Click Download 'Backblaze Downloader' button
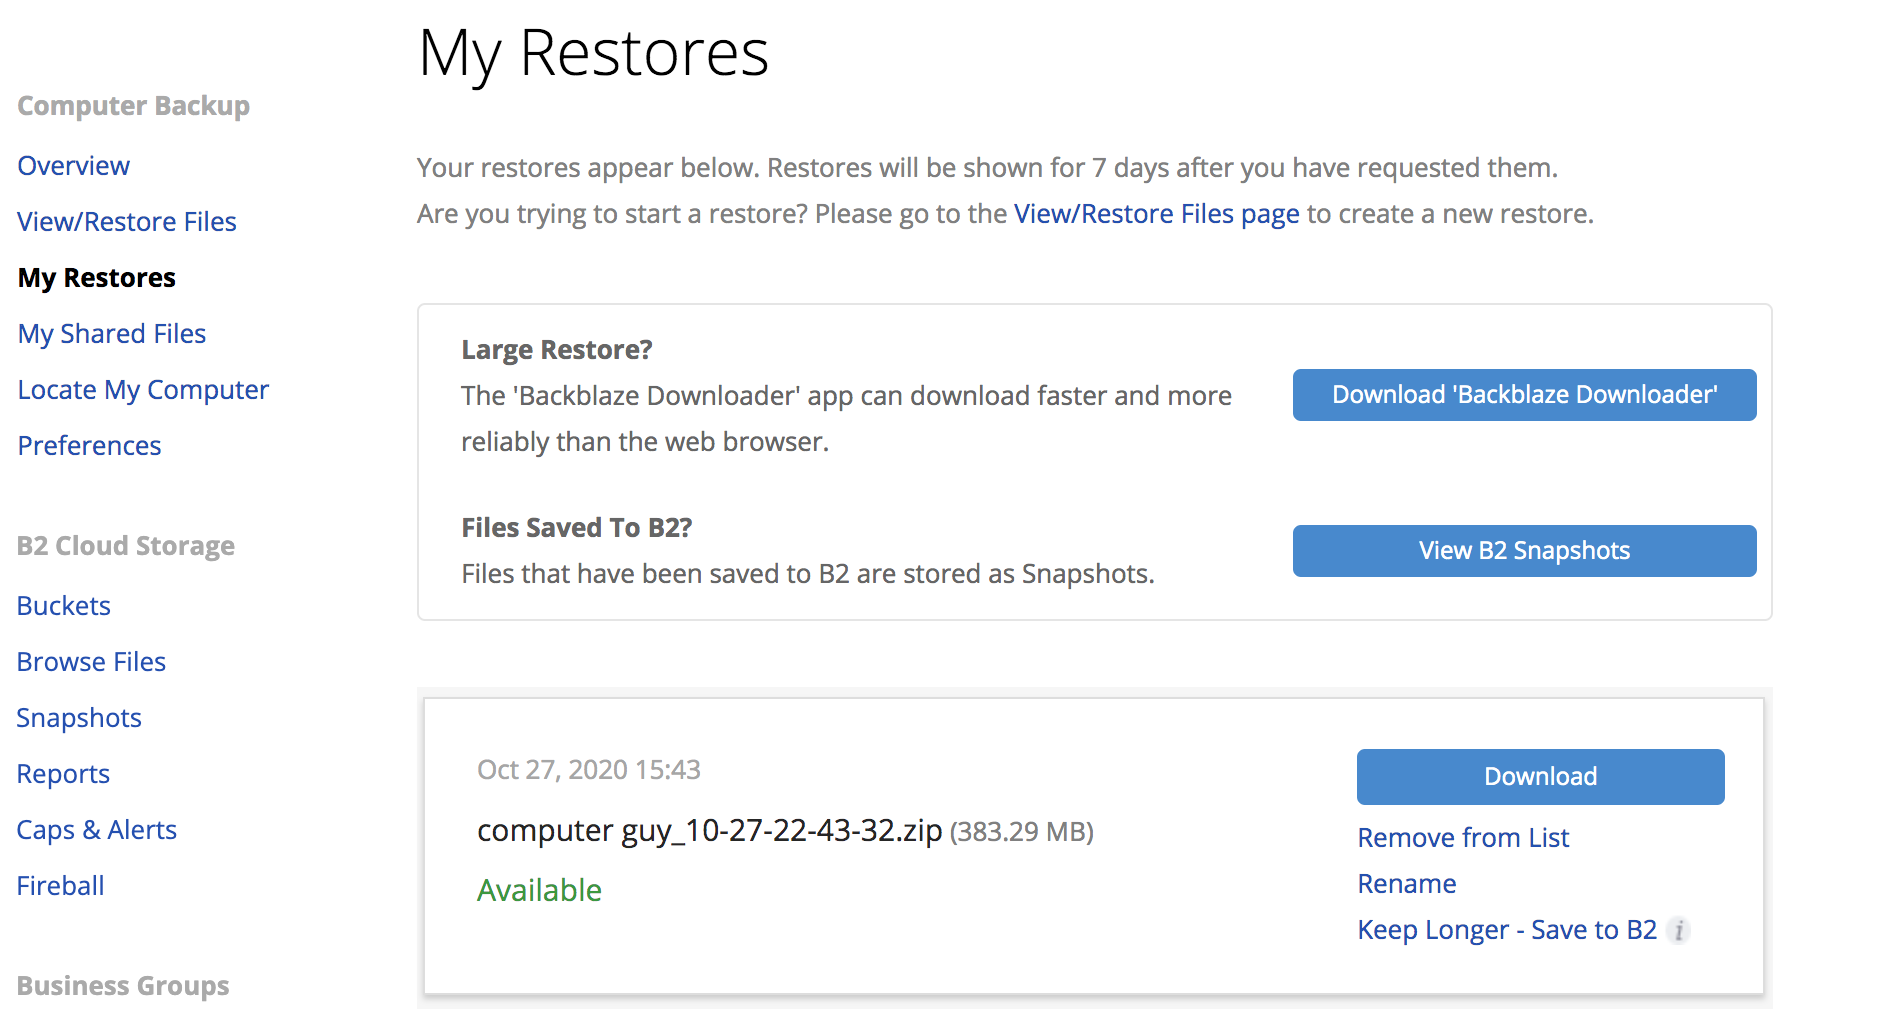This screenshot has width=1903, height=1009. [1524, 395]
